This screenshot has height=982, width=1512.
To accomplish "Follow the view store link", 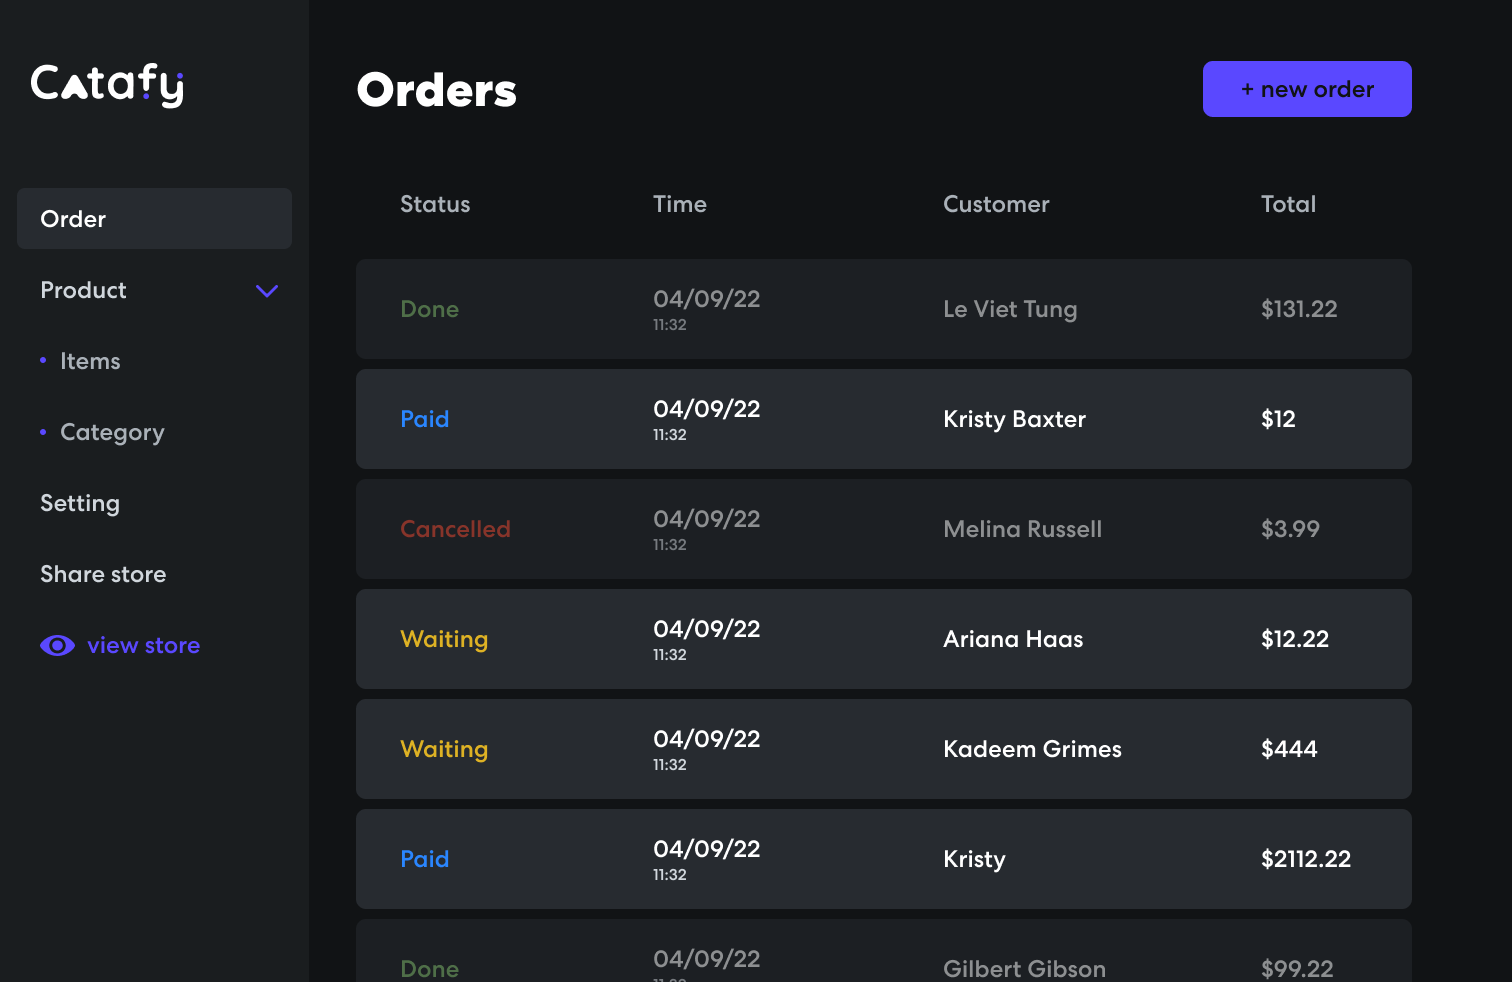I will 143,646.
